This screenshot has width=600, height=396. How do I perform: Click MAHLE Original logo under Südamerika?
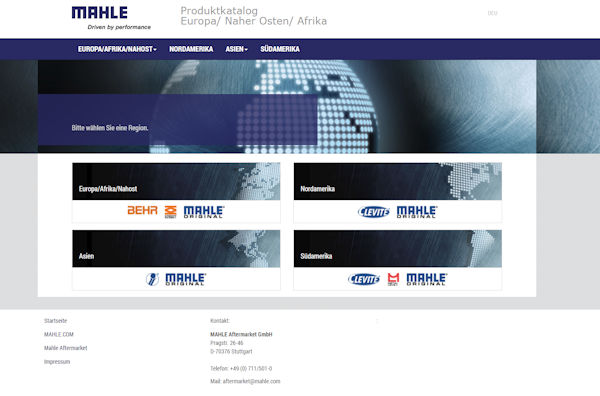pyautogui.click(x=426, y=279)
